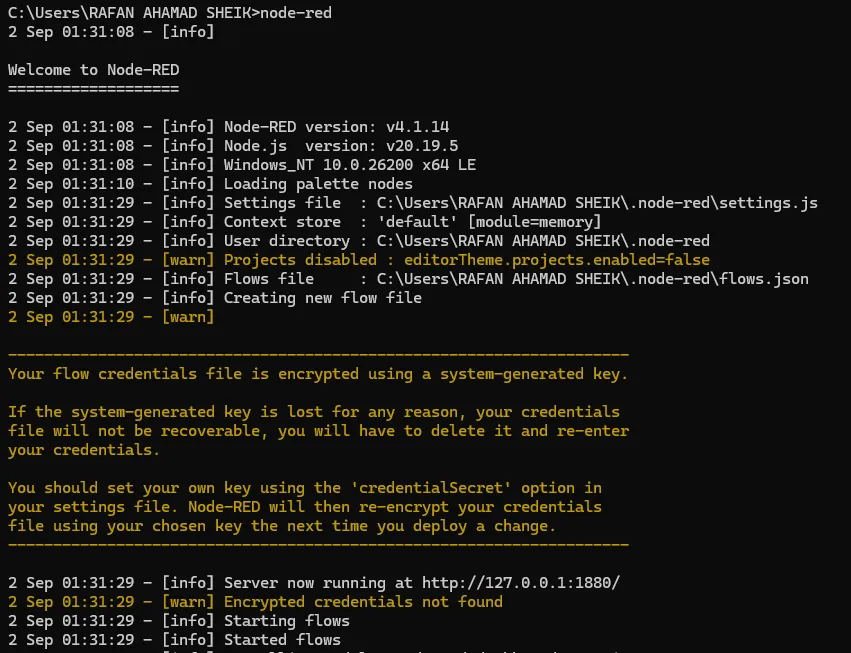Click 'Node.js version: v20.19.5' text
Image resolution: width=851 pixels, height=653 pixels.
(341, 146)
